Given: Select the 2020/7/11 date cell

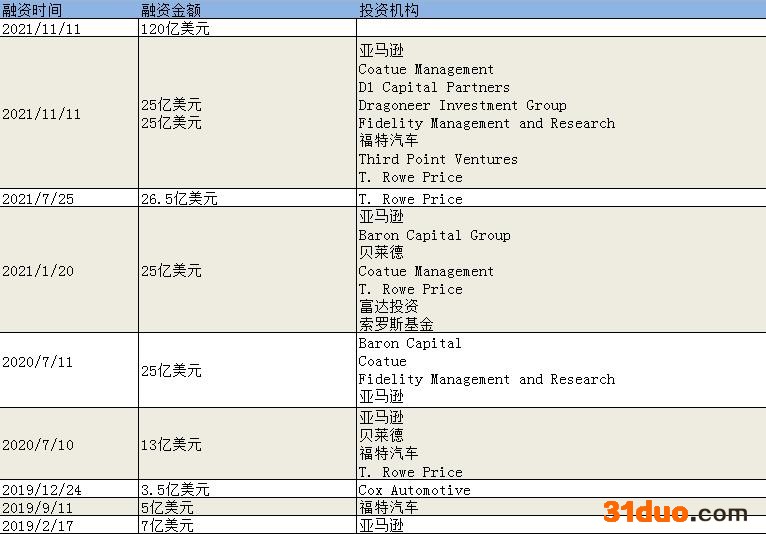Looking at the screenshot, I should point(38,362).
